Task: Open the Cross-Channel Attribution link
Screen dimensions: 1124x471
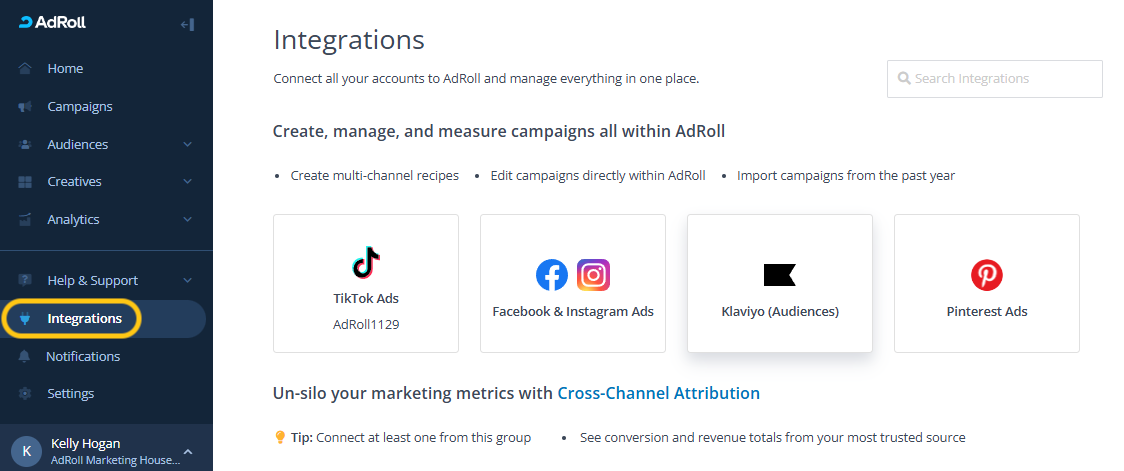Action: coord(658,393)
